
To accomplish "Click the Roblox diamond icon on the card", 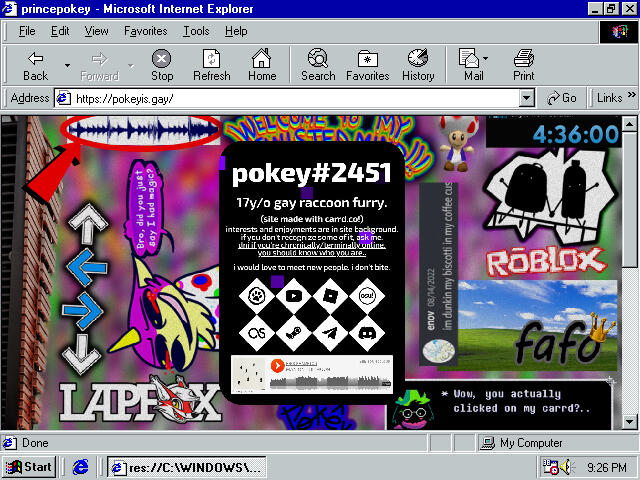I will click(x=330, y=296).
